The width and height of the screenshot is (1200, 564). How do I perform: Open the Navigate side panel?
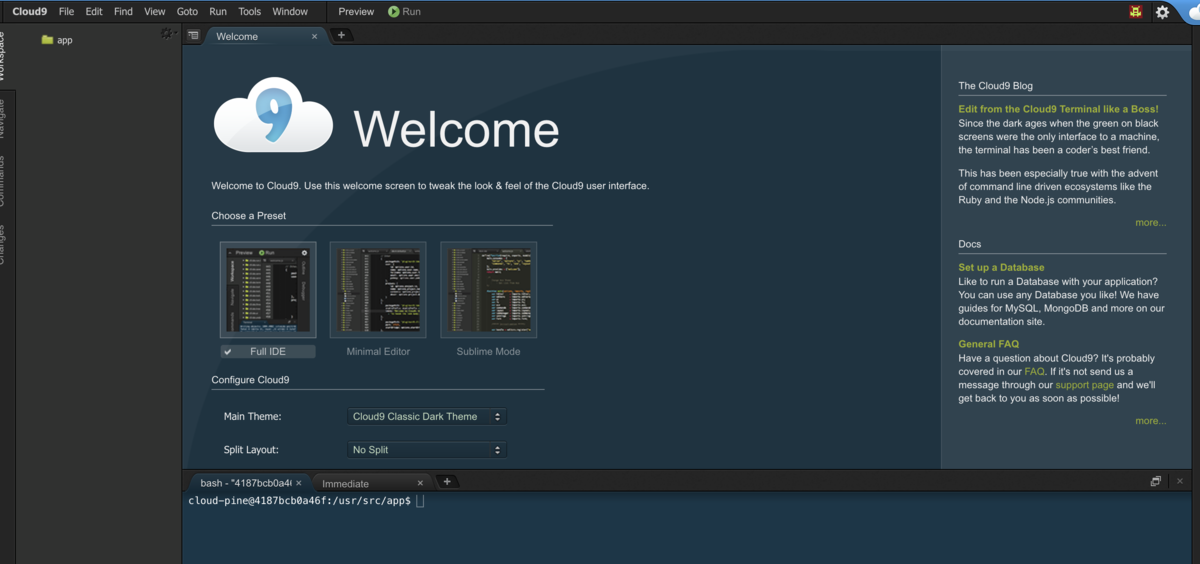tap(3, 116)
